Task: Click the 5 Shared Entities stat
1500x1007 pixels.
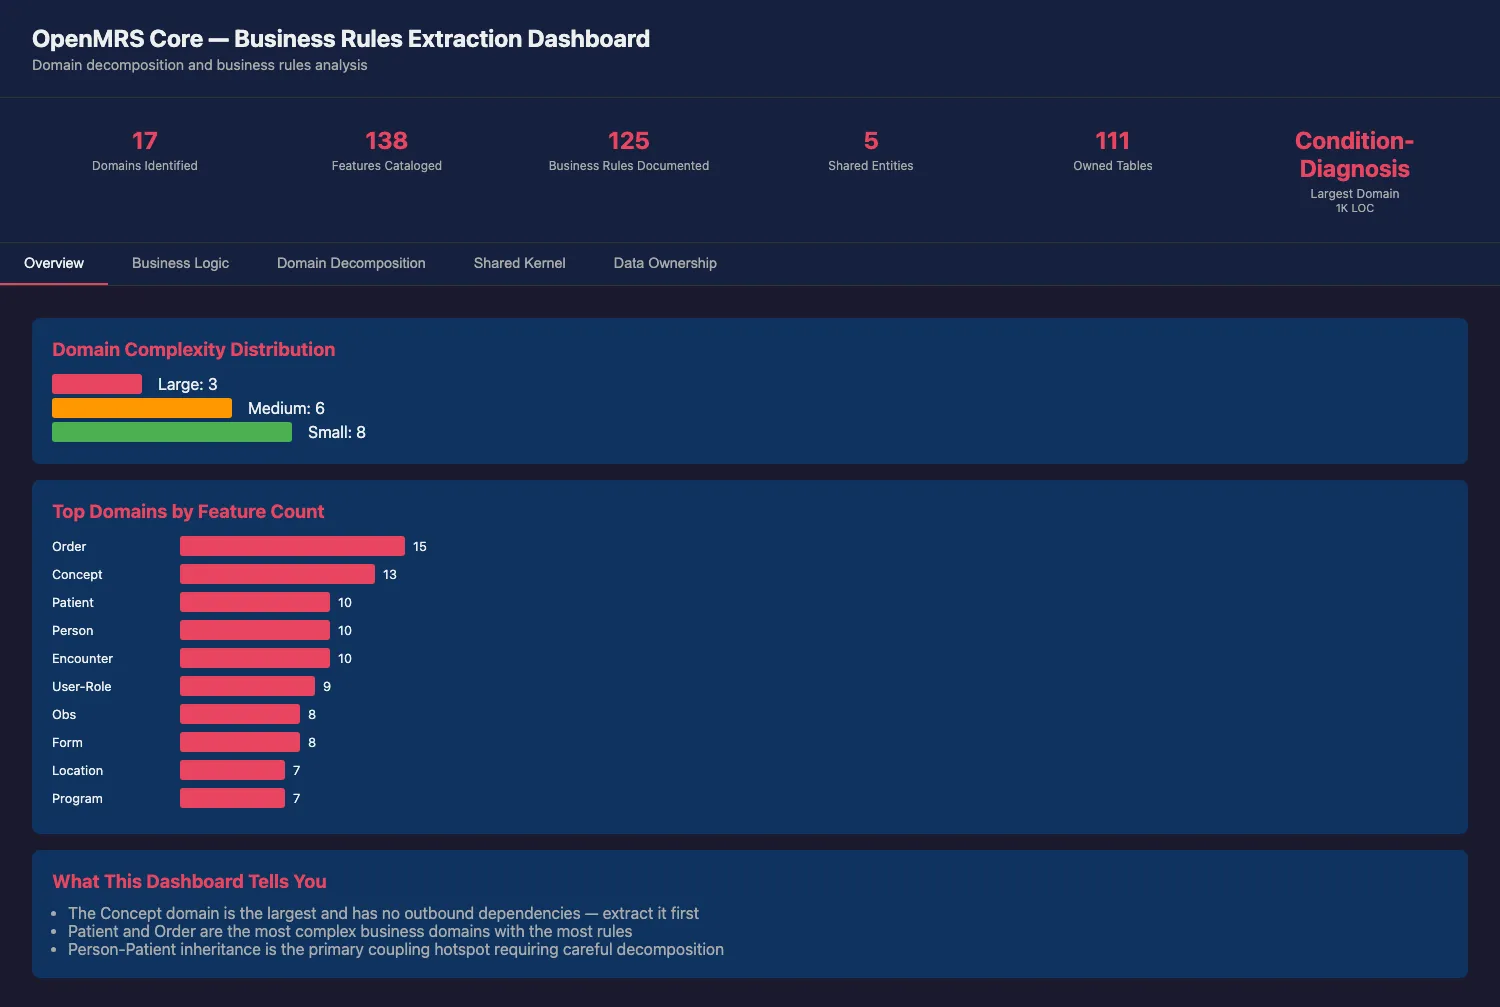Action: coord(871,151)
